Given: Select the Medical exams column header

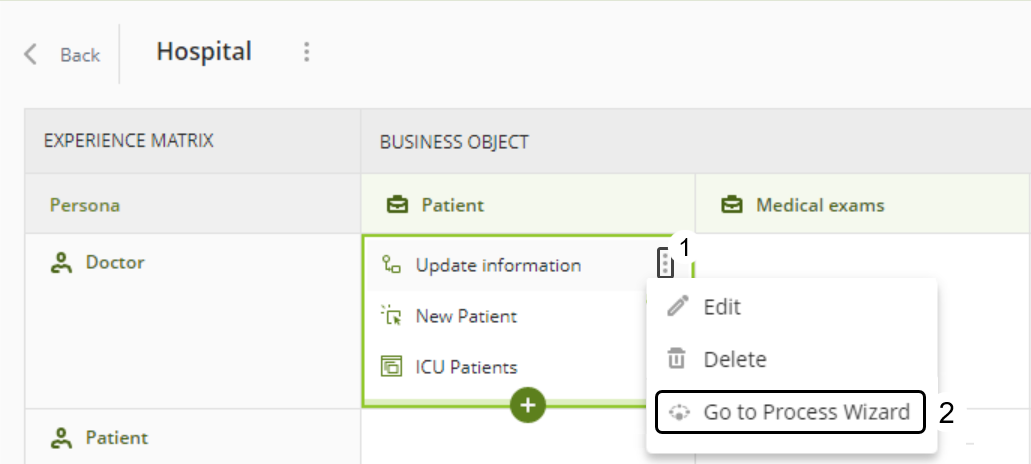Looking at the screenshot, I should tap(820, 205).
